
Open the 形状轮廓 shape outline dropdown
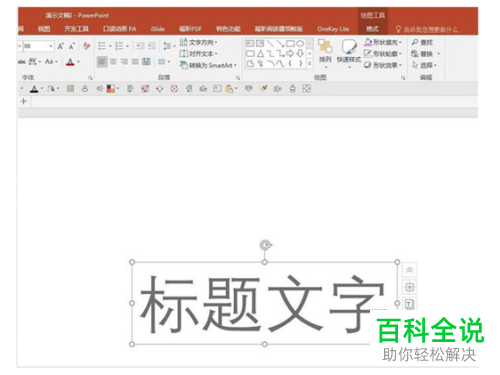383,54
